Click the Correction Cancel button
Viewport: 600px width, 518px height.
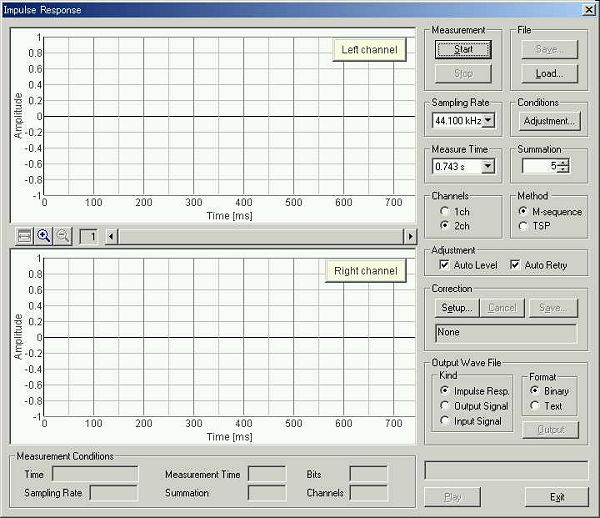point(502,308)
